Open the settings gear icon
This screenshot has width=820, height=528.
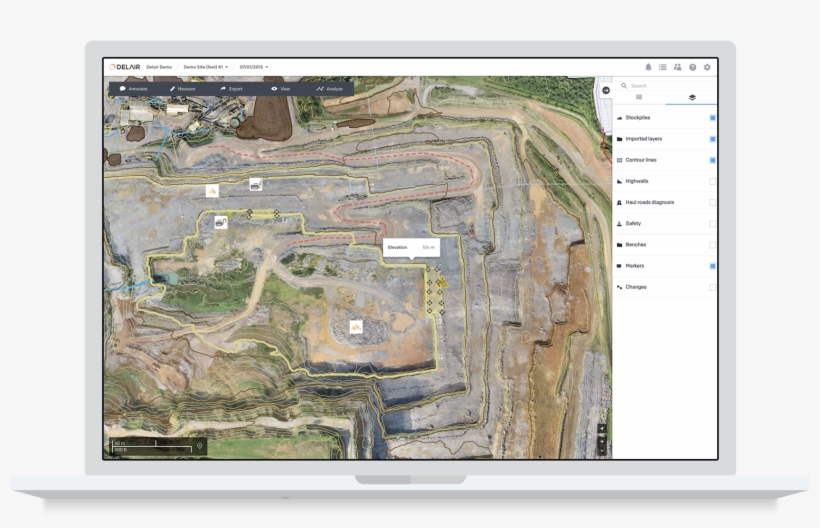point(707,67)
